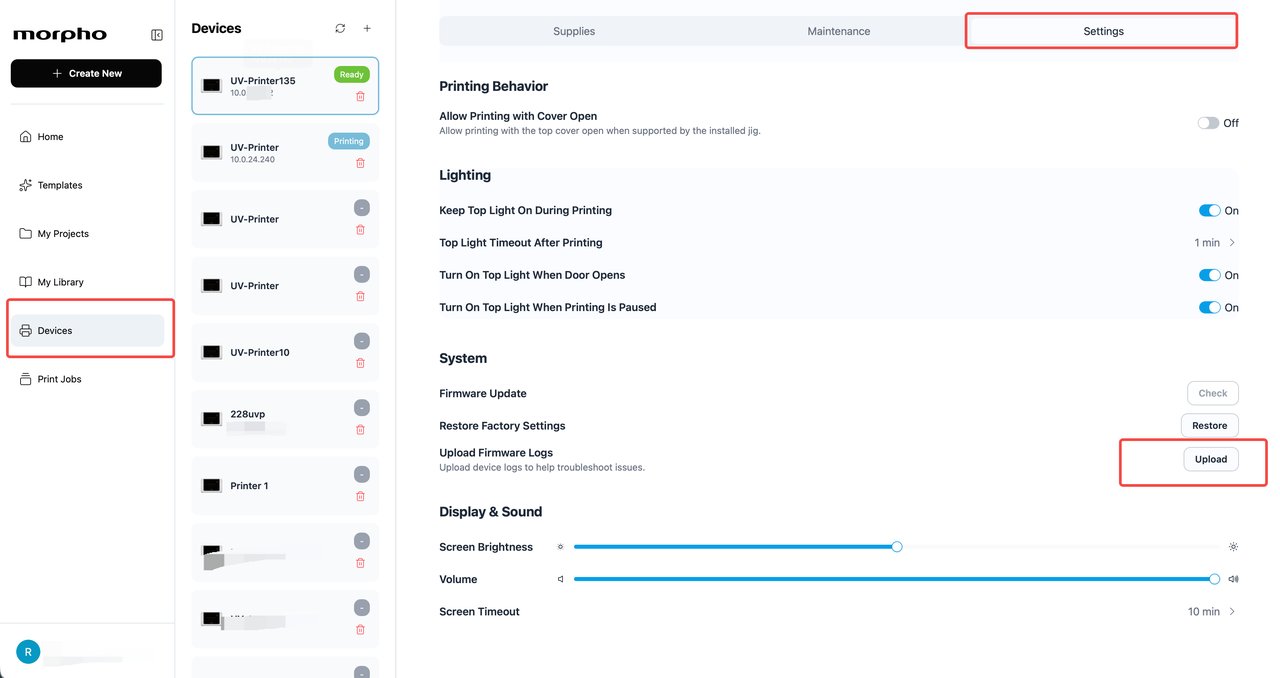Open Home in the sidebar

[x=87, y=137]
